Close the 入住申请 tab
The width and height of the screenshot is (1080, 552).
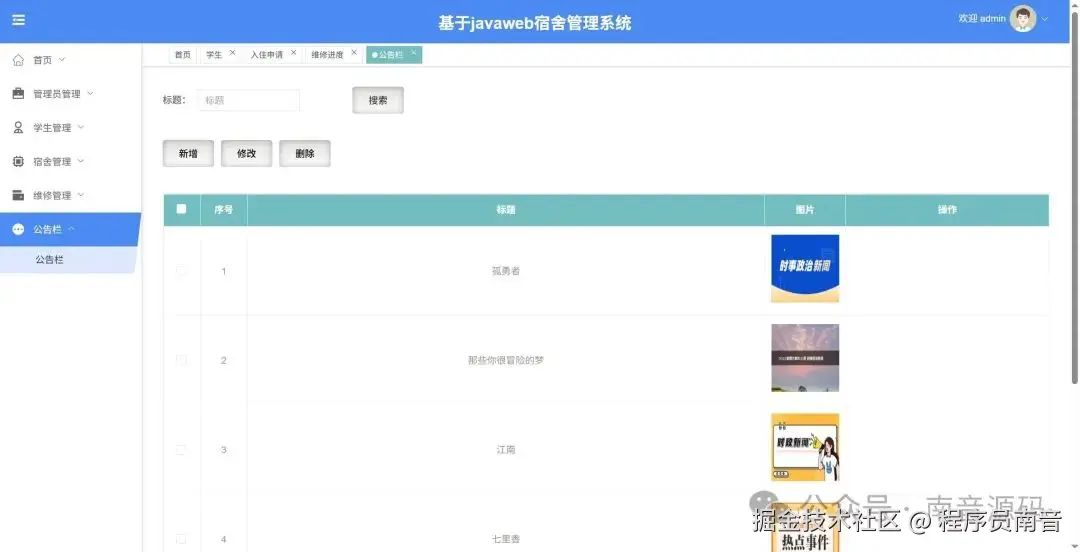pyautogui.click(x=293, y=52)
